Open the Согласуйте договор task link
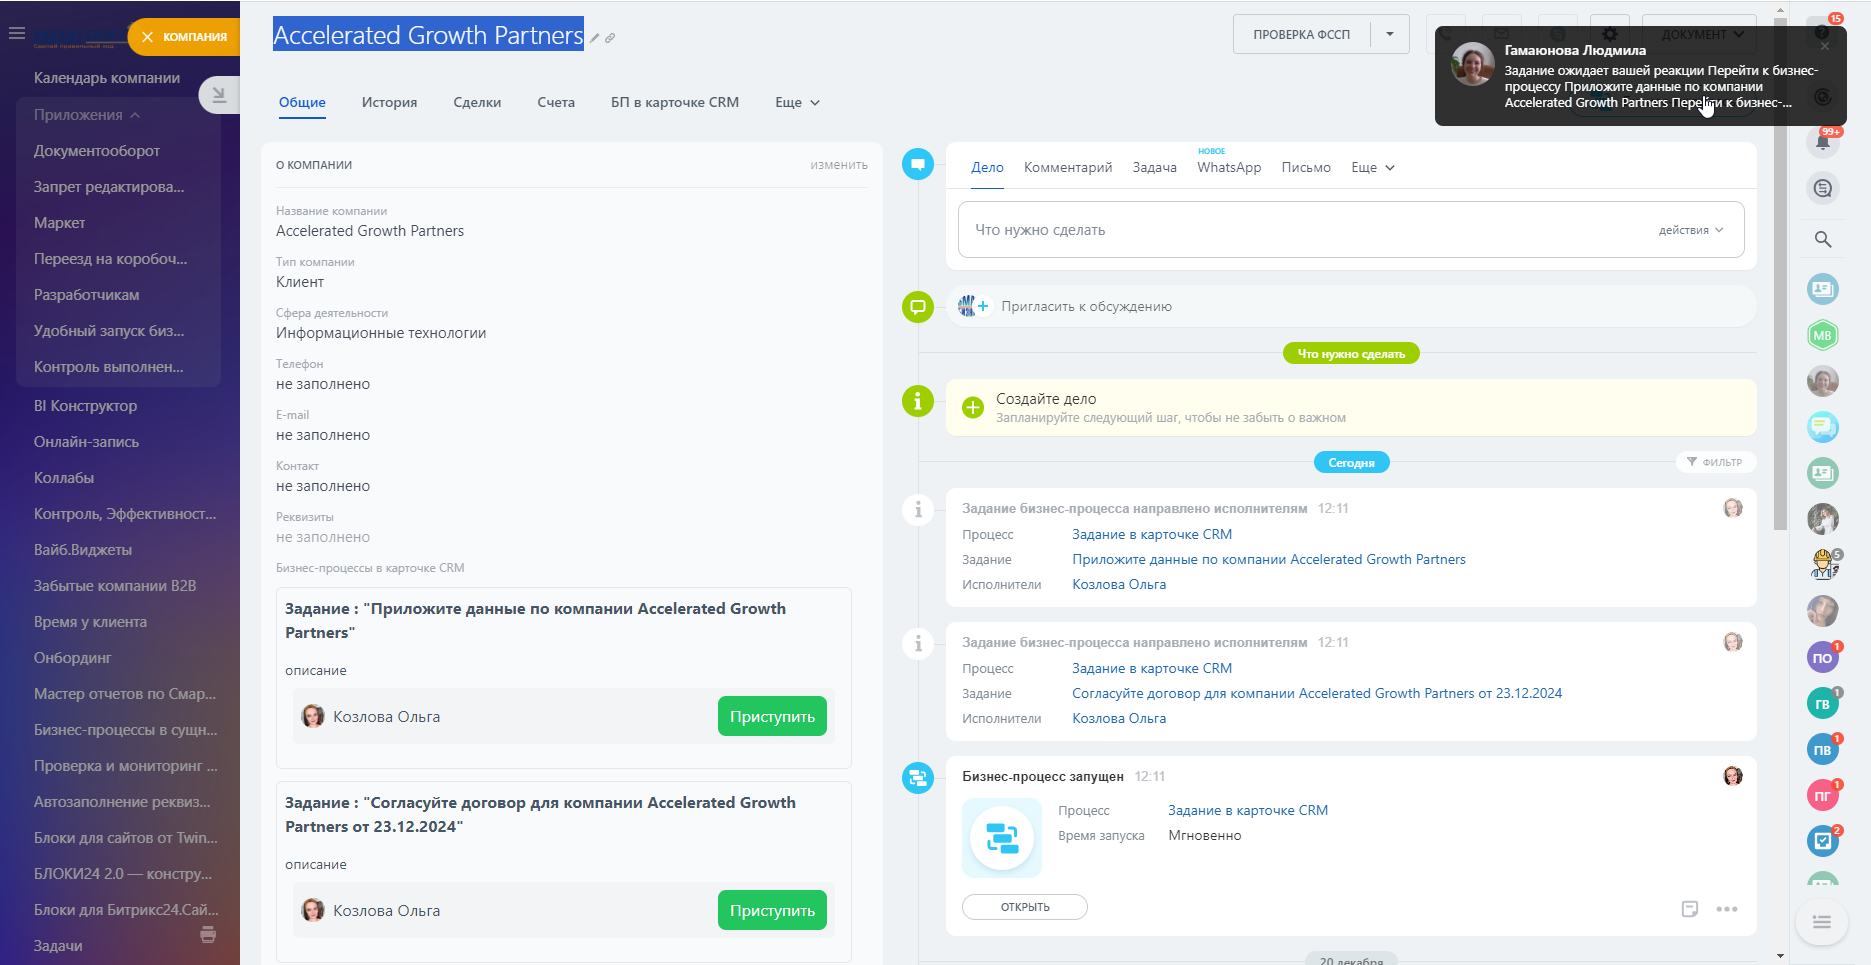Image resolution: width=1871 pixels, height=965 pixels. click(x=1316, y=693)
